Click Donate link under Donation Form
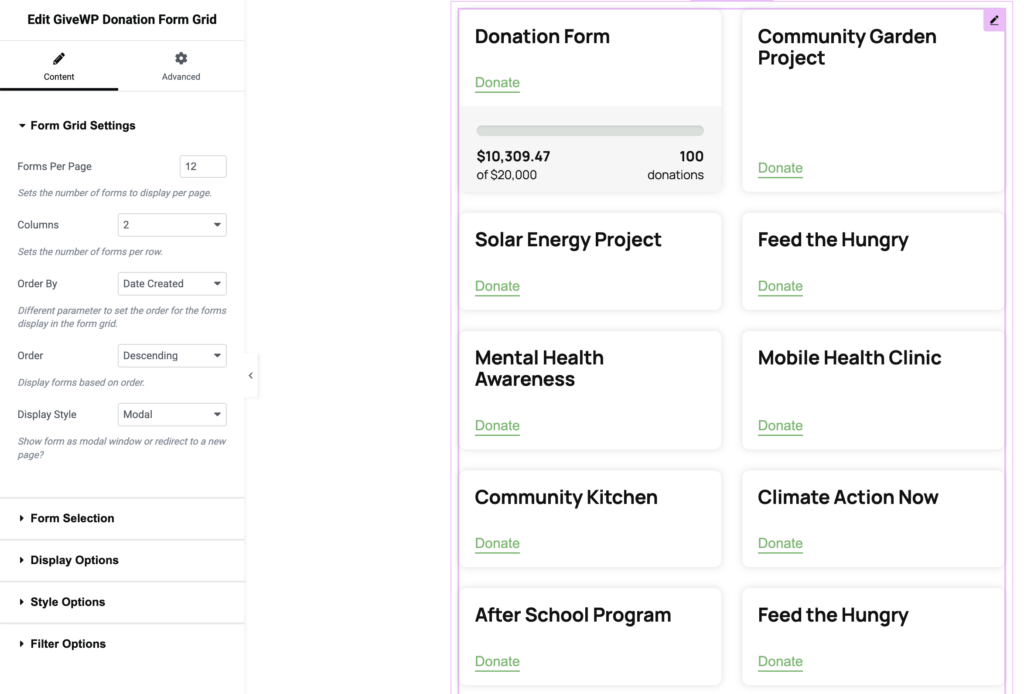Image resolution: width=1024 pixels, height=694 pixels. 497,83
